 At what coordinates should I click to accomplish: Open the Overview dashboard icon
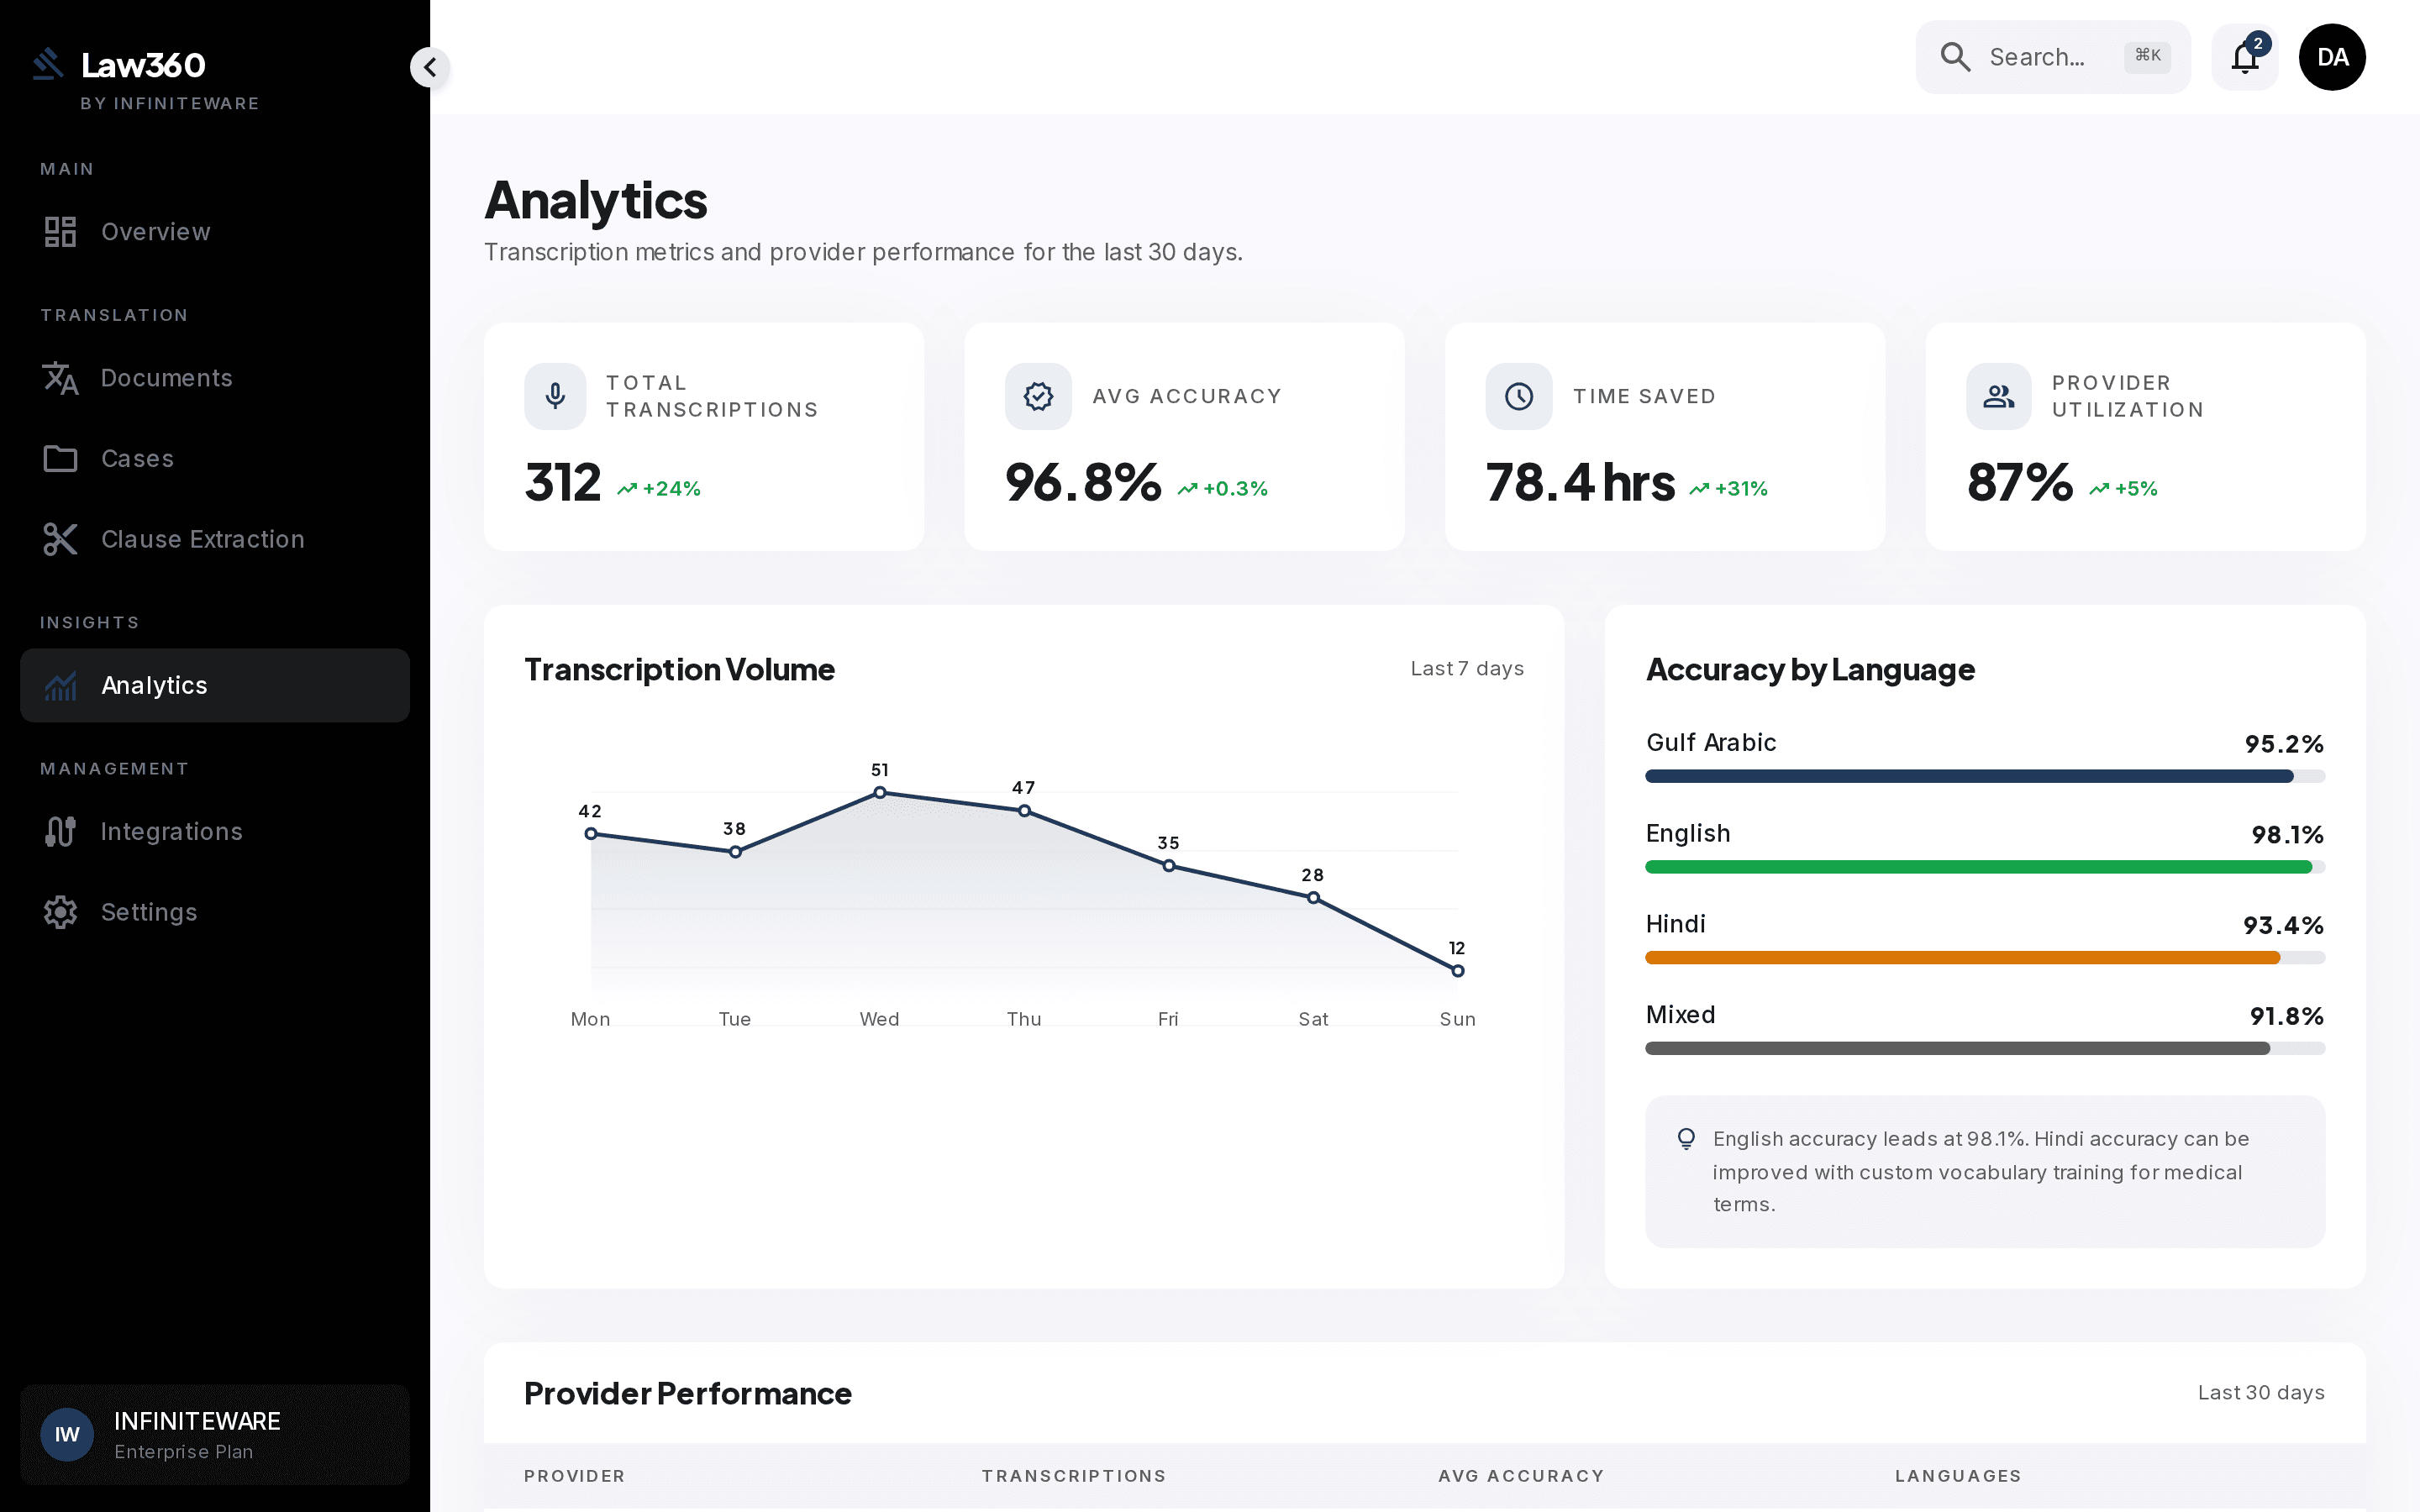60,232
